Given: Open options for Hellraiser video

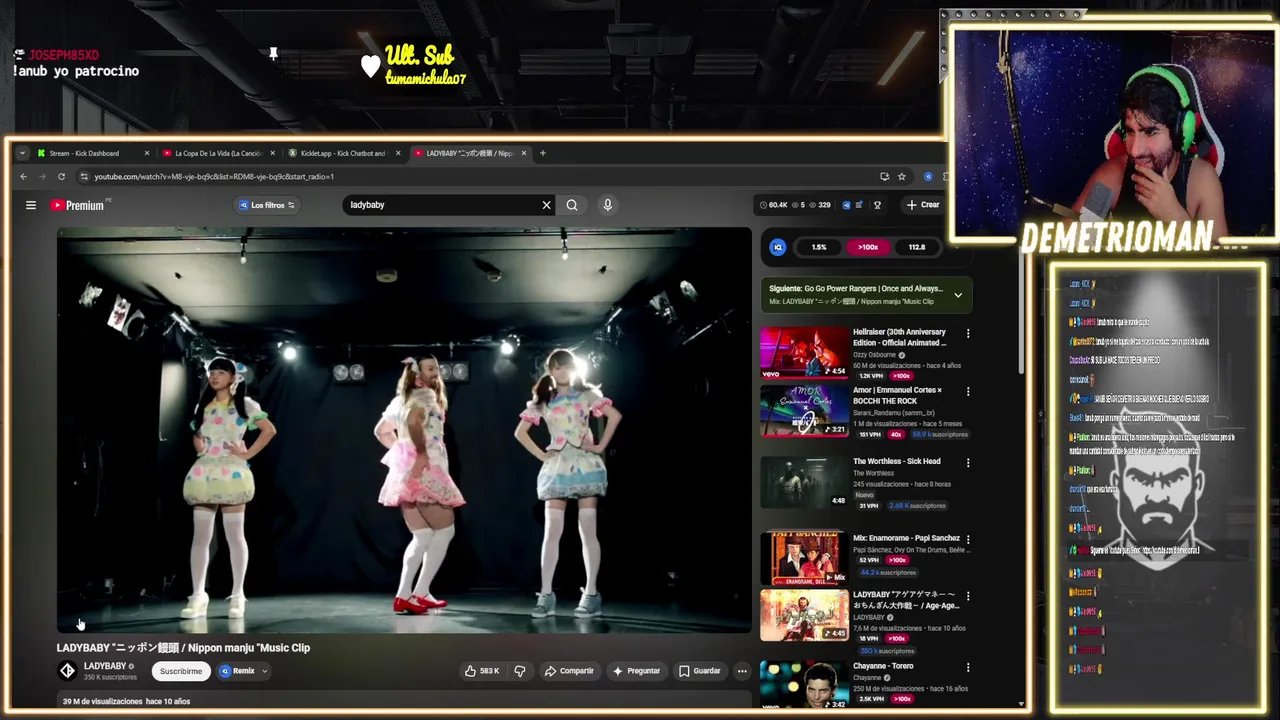Looking at the screenshot, I should (x=967, y=333).
